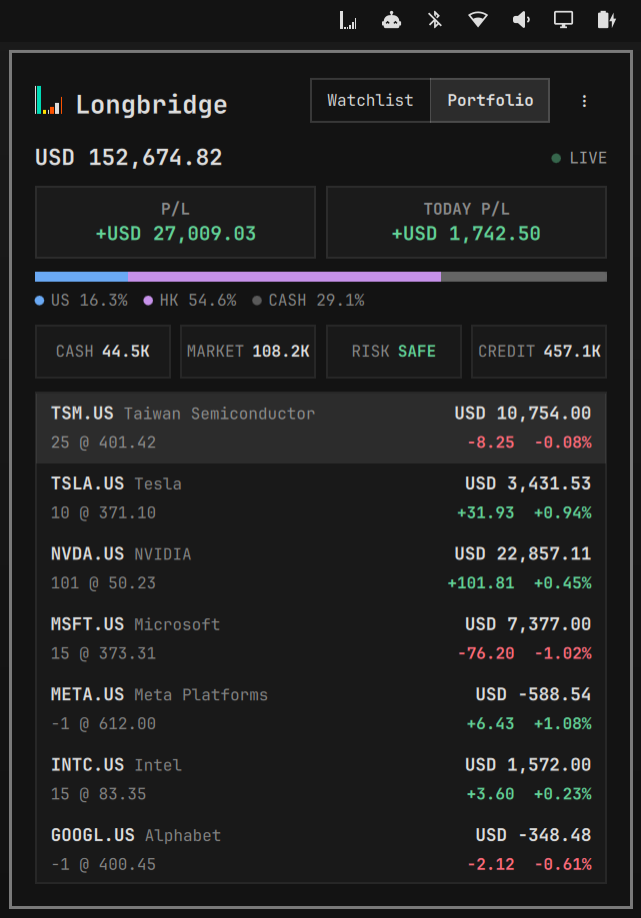Select the META.US Meta Platforms row
The height and width of the screenshot is (918, 641).
click(321, 709)
